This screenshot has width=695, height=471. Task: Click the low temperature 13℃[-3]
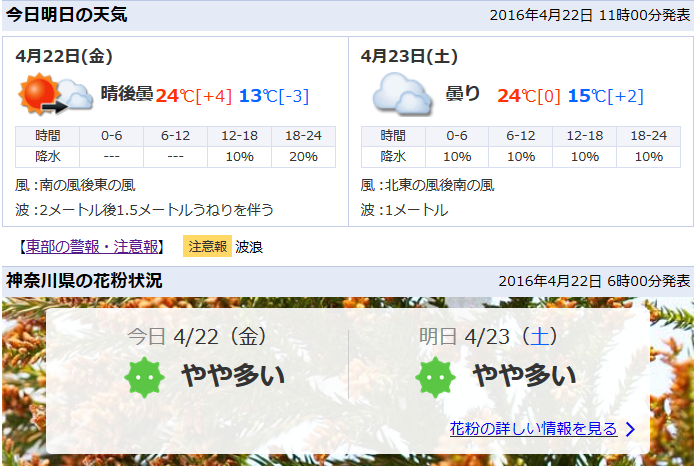point(274,96)
